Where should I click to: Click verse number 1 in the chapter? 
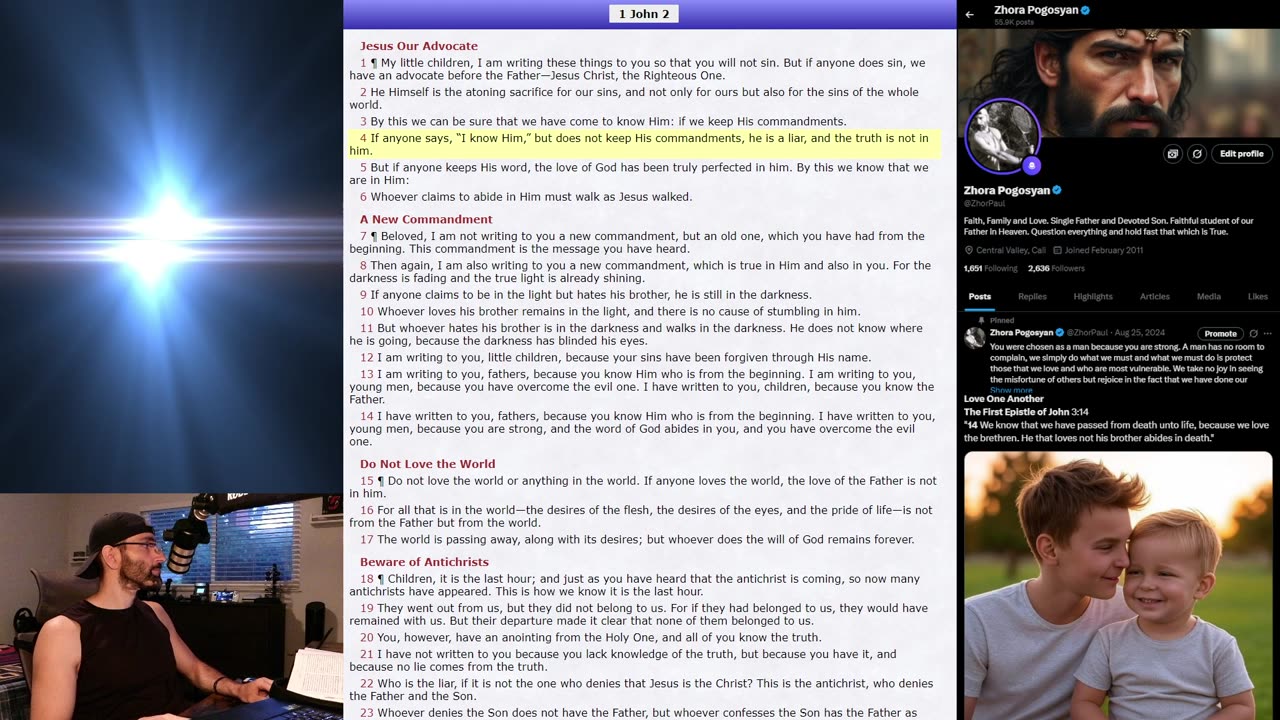[364, 63]
